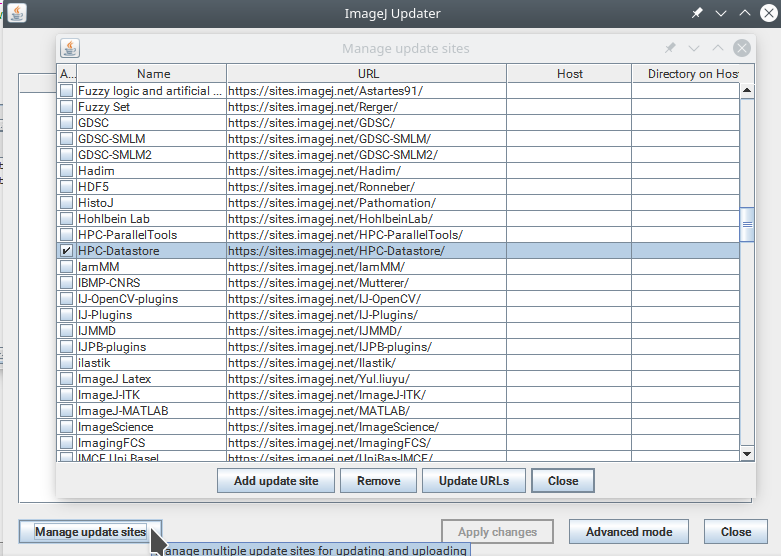Image resolution: width=781 pixels, height=556 pixels.
Task: Toggle the ImageScience checkbox
Action: tap(66, 427)
